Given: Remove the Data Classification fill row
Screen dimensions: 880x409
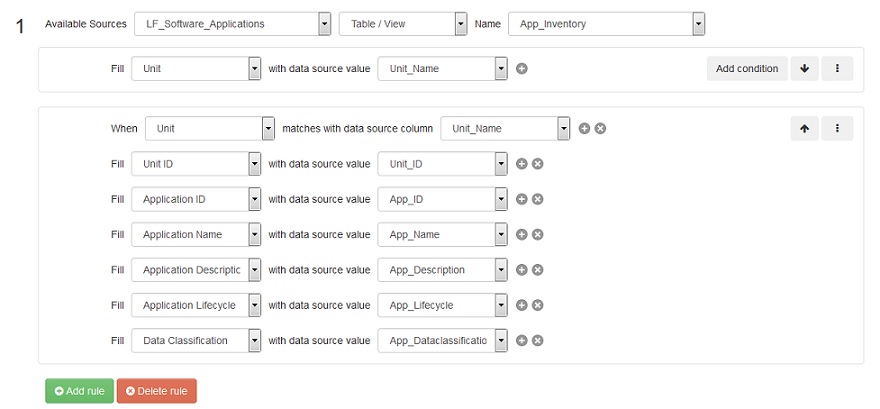Looking at the screenshot, I should coord(538,341).
